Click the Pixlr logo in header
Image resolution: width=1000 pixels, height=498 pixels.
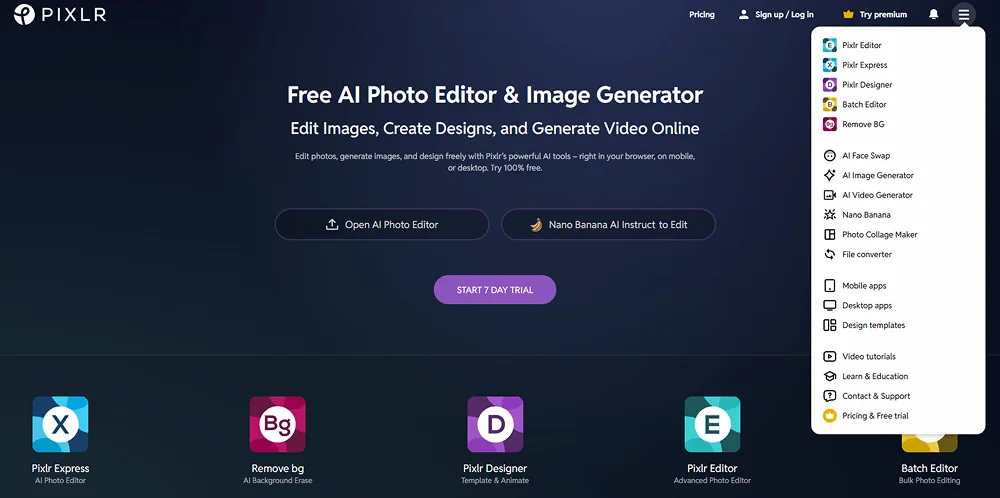(x=60, y=14)
